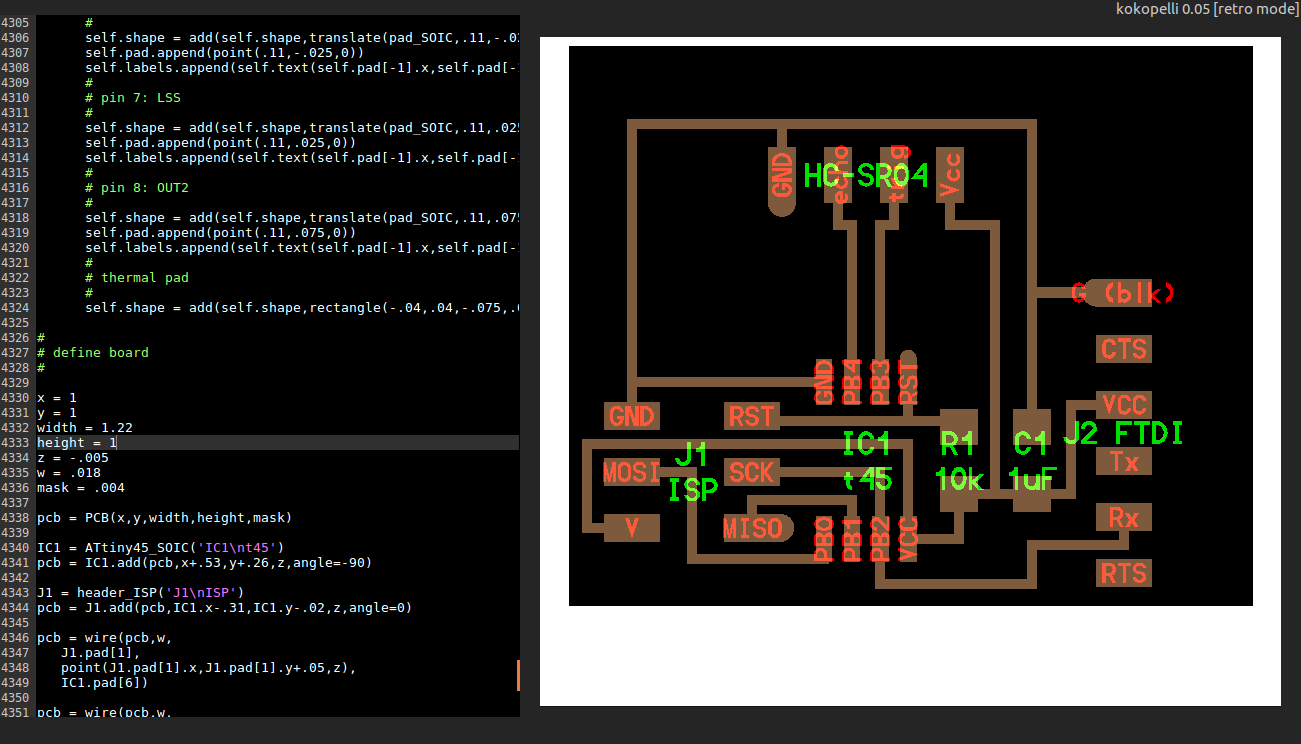Screen dimensions: 1301x744
Task: Place cursor on 'width = 1.22' line
Action: pos(85,427)
